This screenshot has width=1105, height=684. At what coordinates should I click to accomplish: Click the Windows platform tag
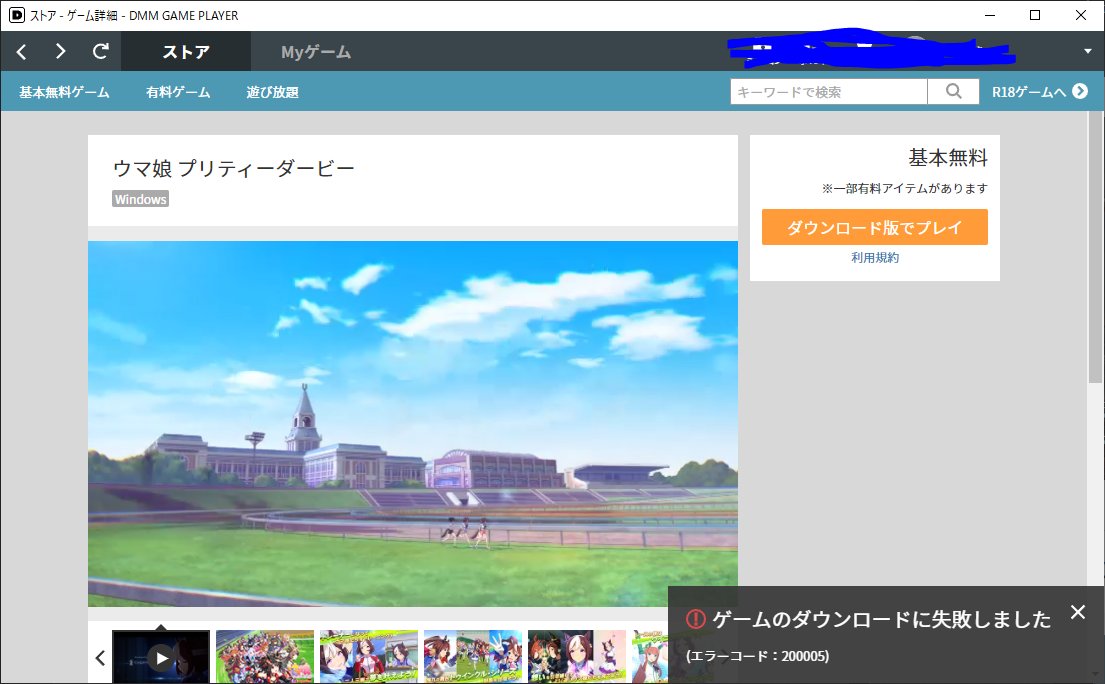[140, 199]
